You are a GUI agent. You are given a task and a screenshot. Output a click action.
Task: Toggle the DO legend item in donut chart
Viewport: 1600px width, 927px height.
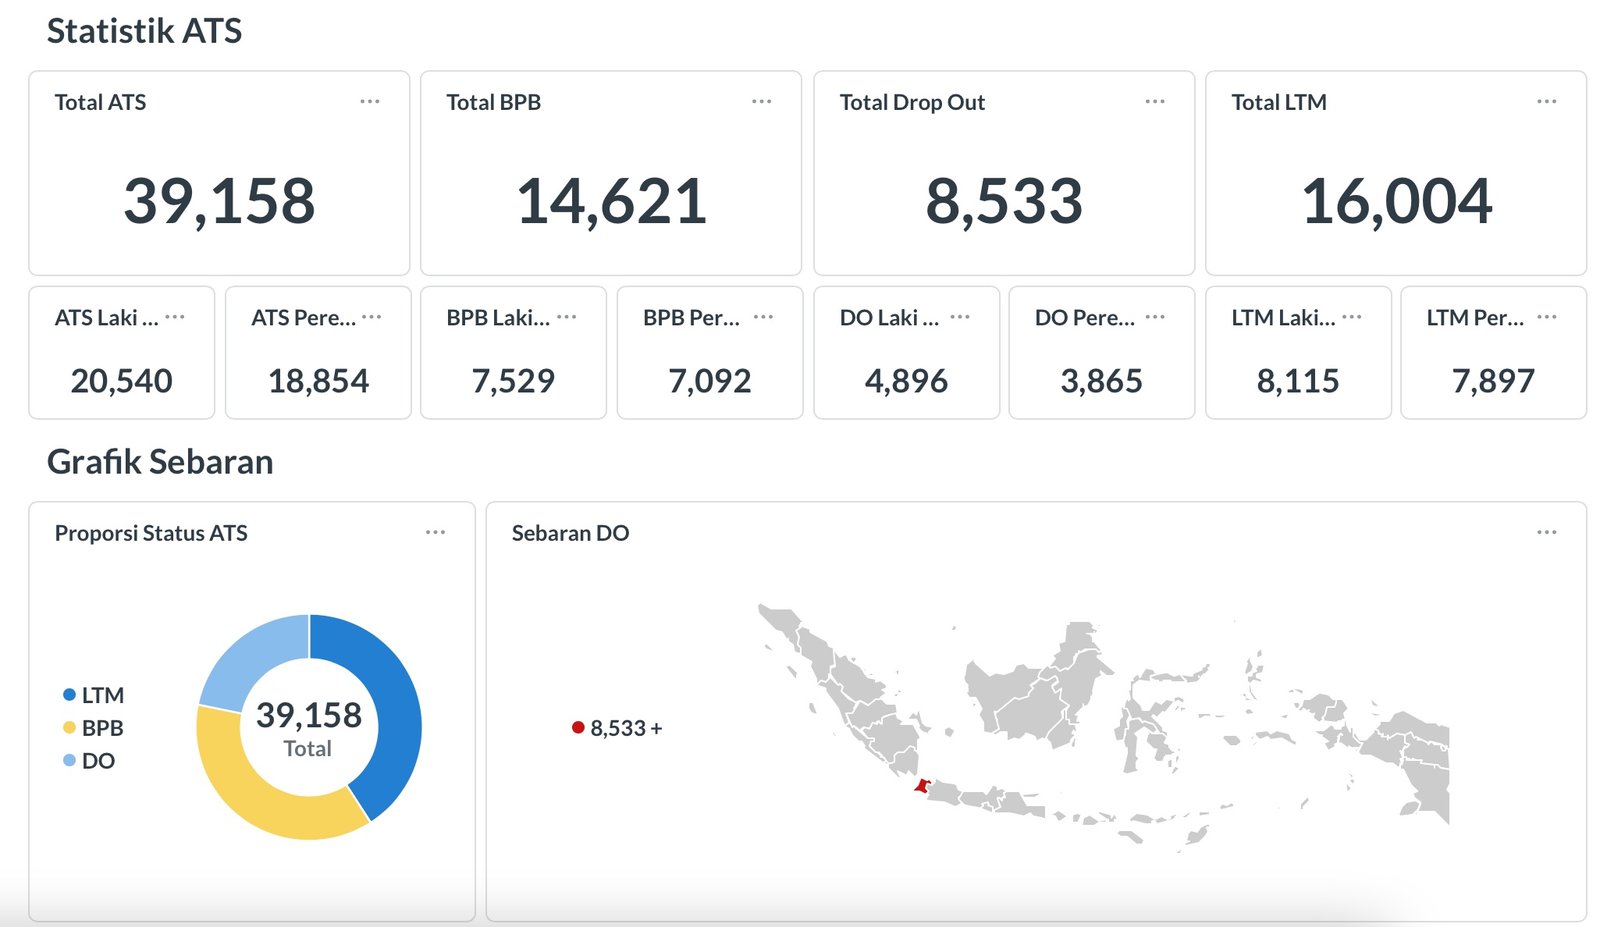pos(89,761)
